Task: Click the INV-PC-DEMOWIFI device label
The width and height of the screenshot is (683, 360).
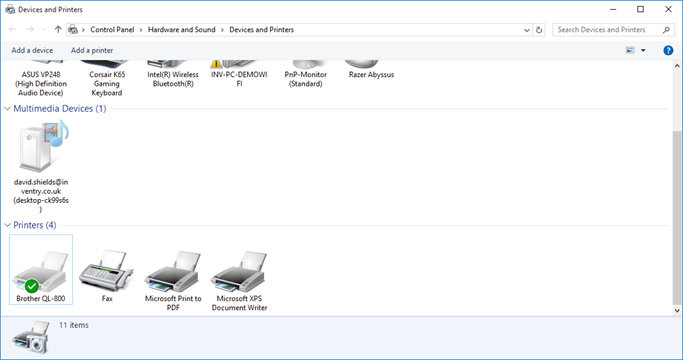Action: 239,79
